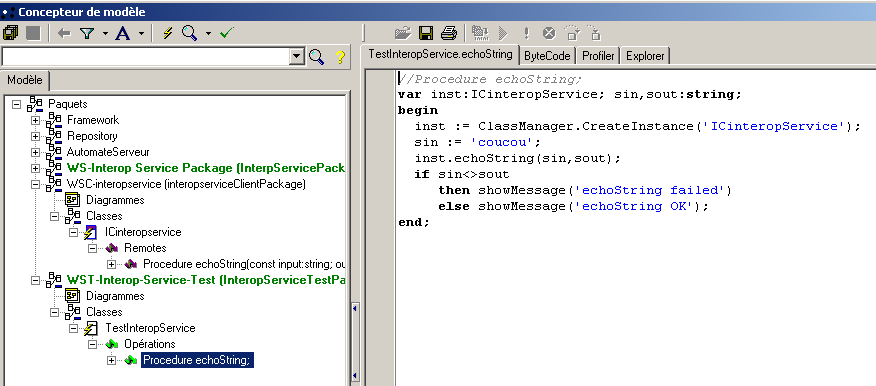
Task: Select WSC-interopservice (interopserviceClientPackage)
Action: point(186,184)
